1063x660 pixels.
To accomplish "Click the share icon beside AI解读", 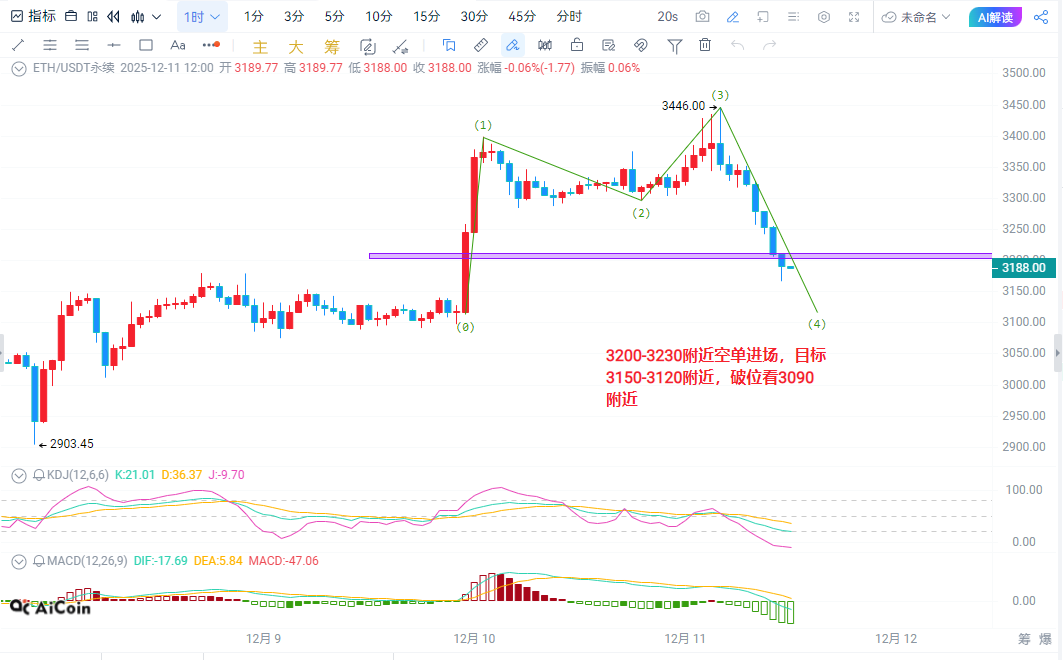I will coord(1039,17).
